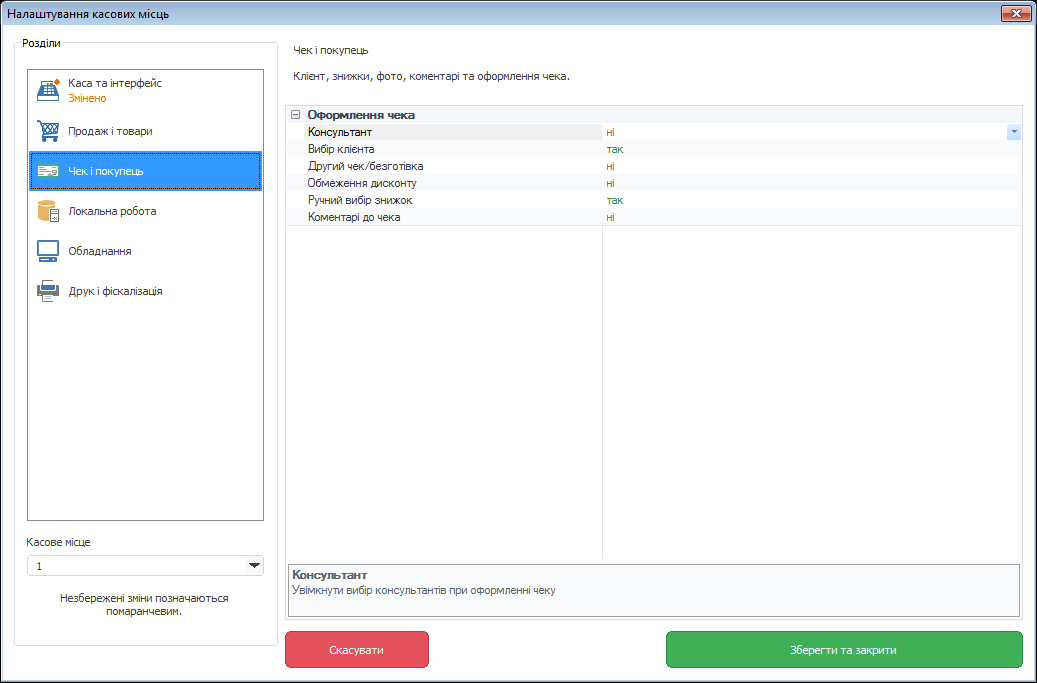The image size is (1037, 683).
Task: Click the Скасувати button
Action: (x=357, y=650)
